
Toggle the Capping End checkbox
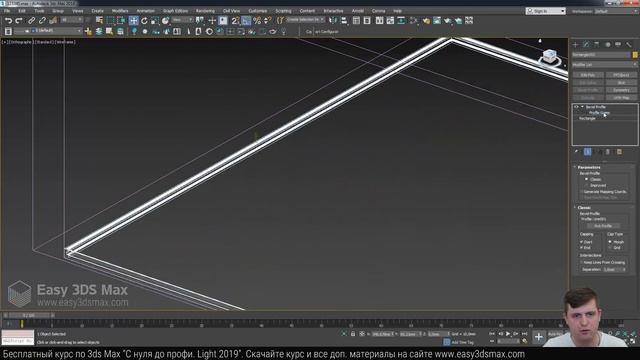tap(581, 248)
